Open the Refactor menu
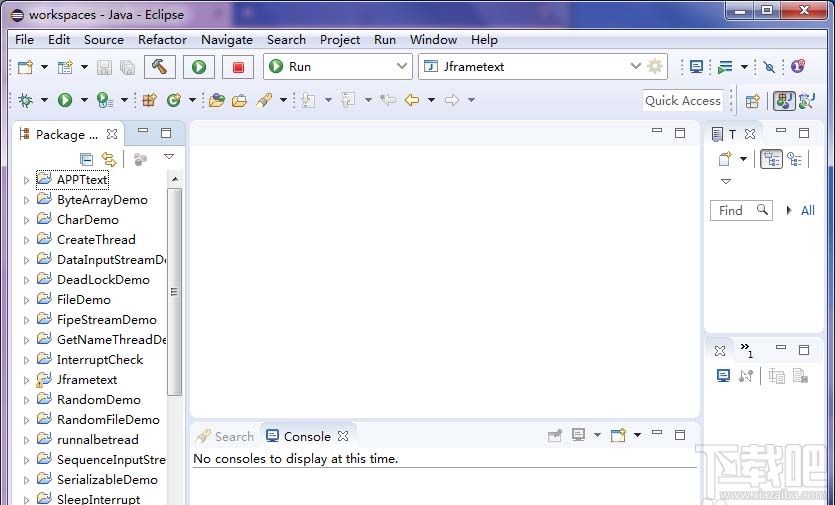The image size is (835, 505). click(162, 40)
